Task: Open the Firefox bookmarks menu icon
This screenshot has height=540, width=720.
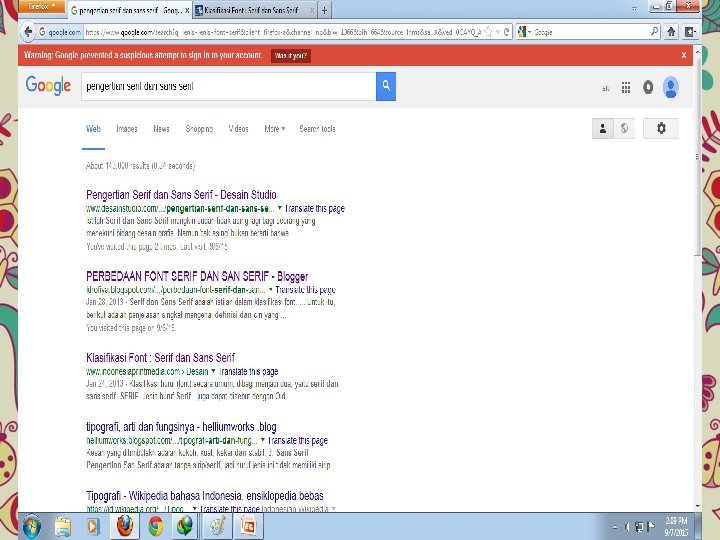Action: point(690,32)
